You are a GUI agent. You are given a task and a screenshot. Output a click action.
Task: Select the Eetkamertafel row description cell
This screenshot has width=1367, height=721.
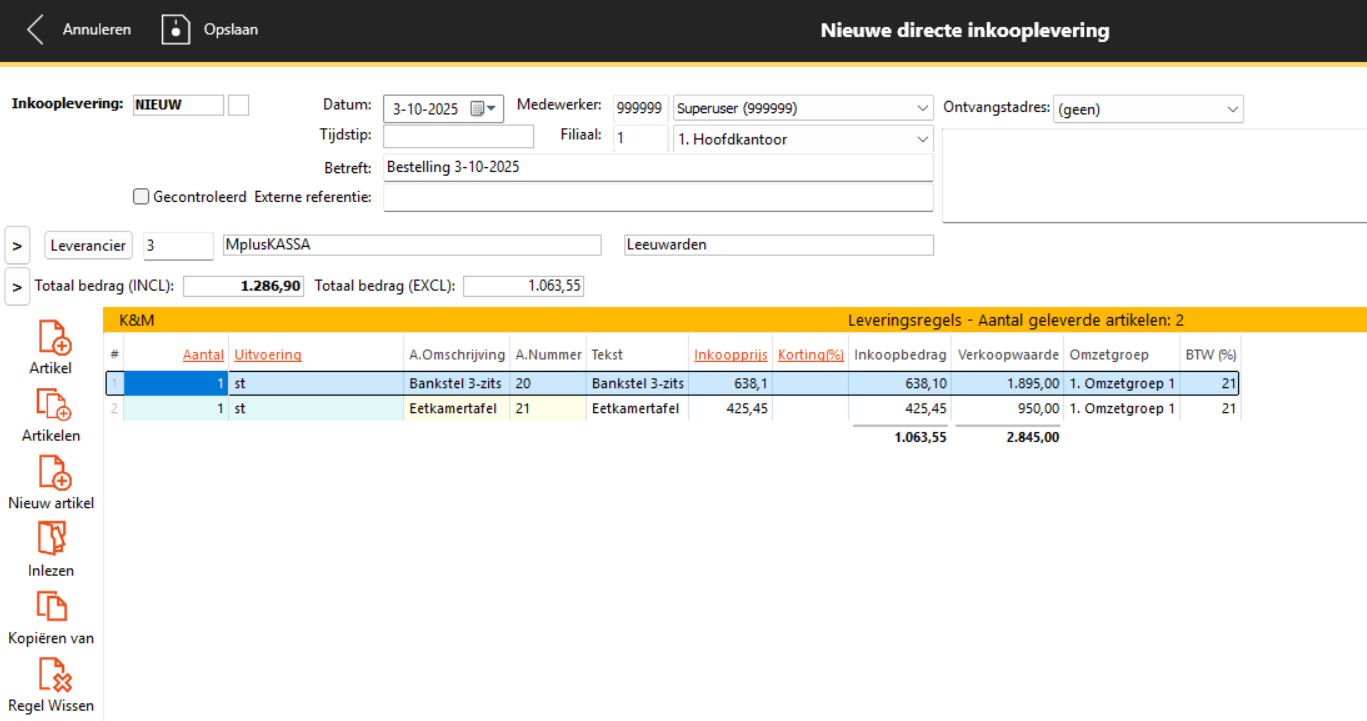click(456, 408)
